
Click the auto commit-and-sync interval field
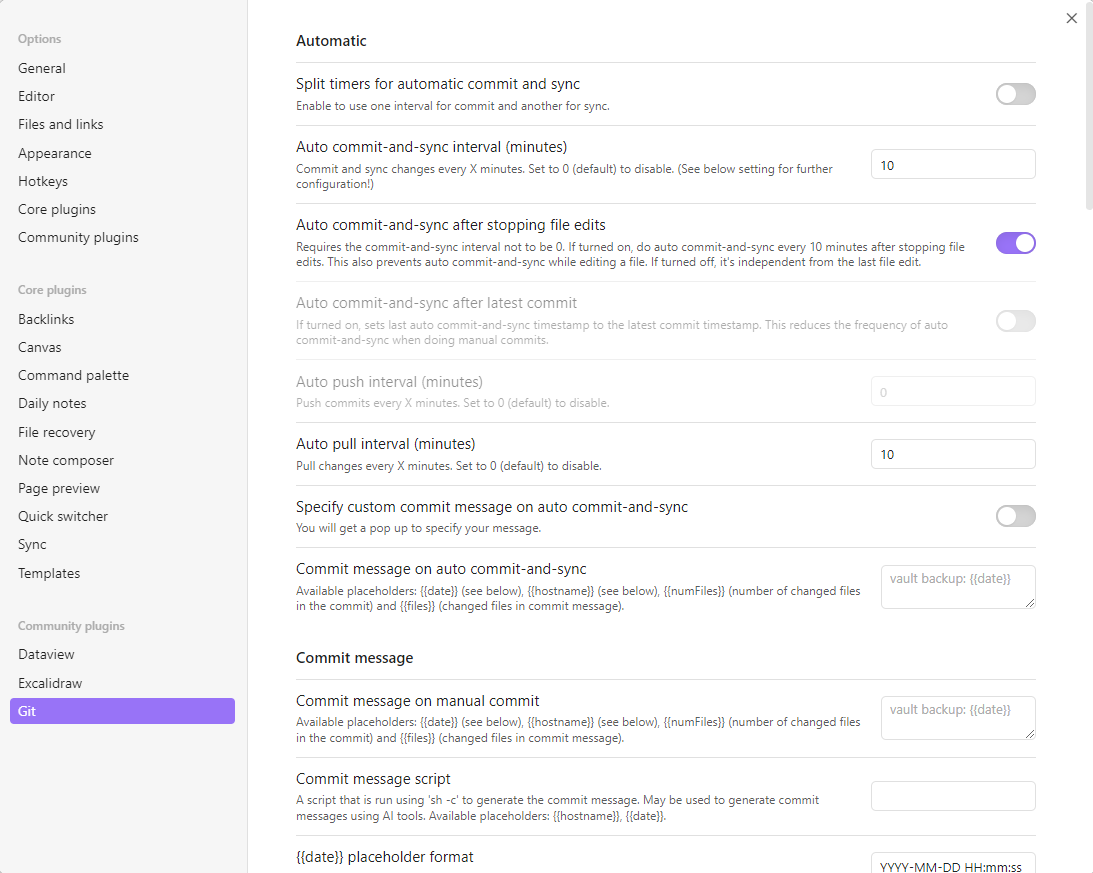pyautogui.click(x=952, y=165)
